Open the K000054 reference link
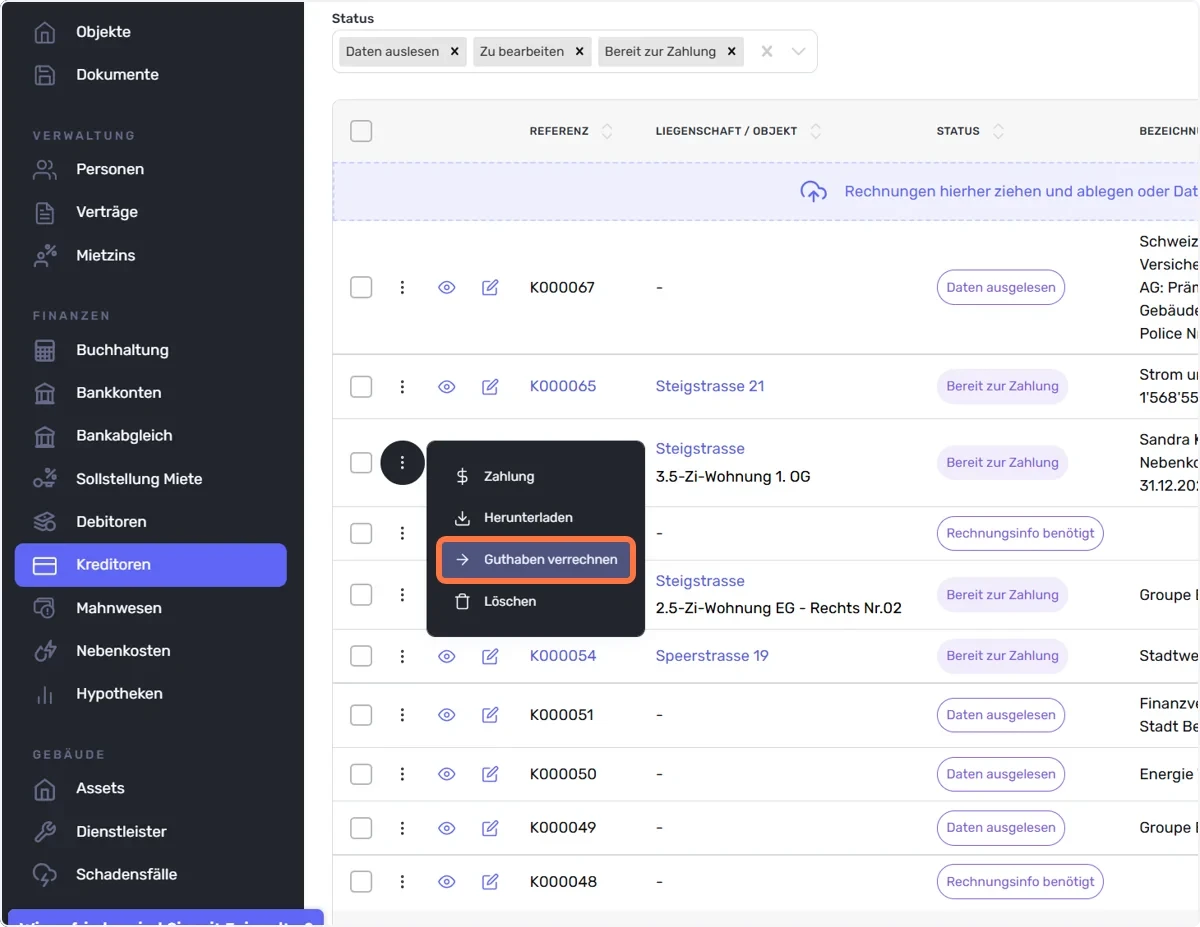1200x927 pixels. [563, 656]
